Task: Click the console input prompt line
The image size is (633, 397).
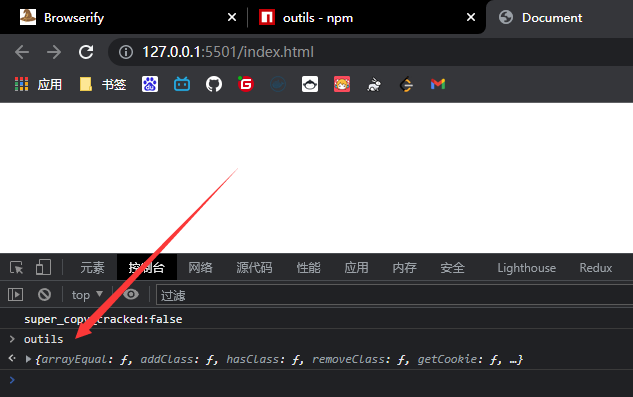Action: tap(316, 380)
